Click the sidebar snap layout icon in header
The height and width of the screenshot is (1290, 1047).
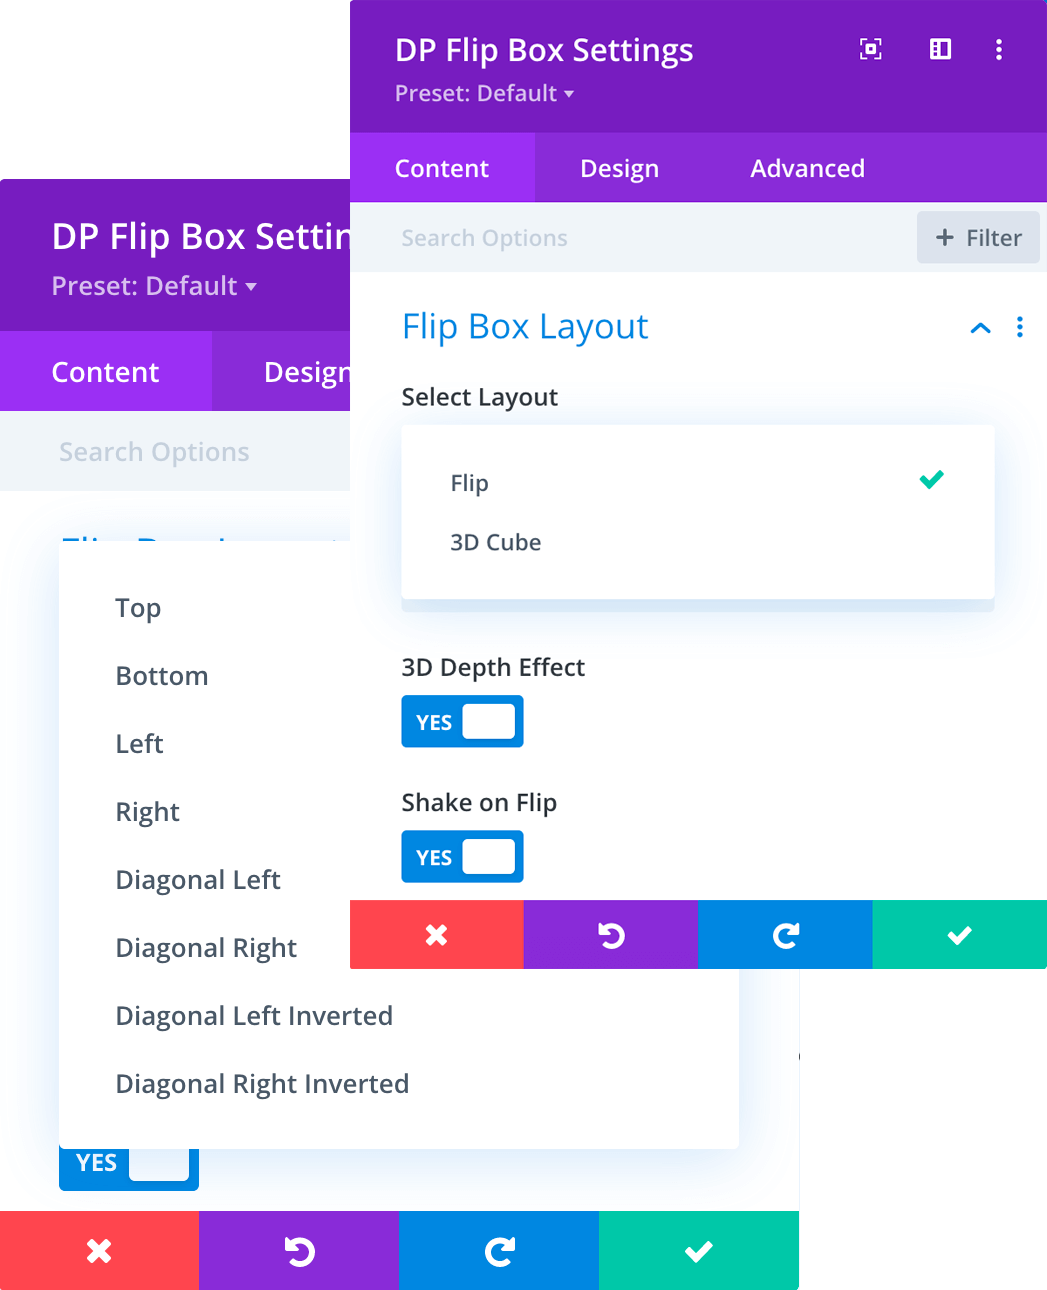(940, 49)
